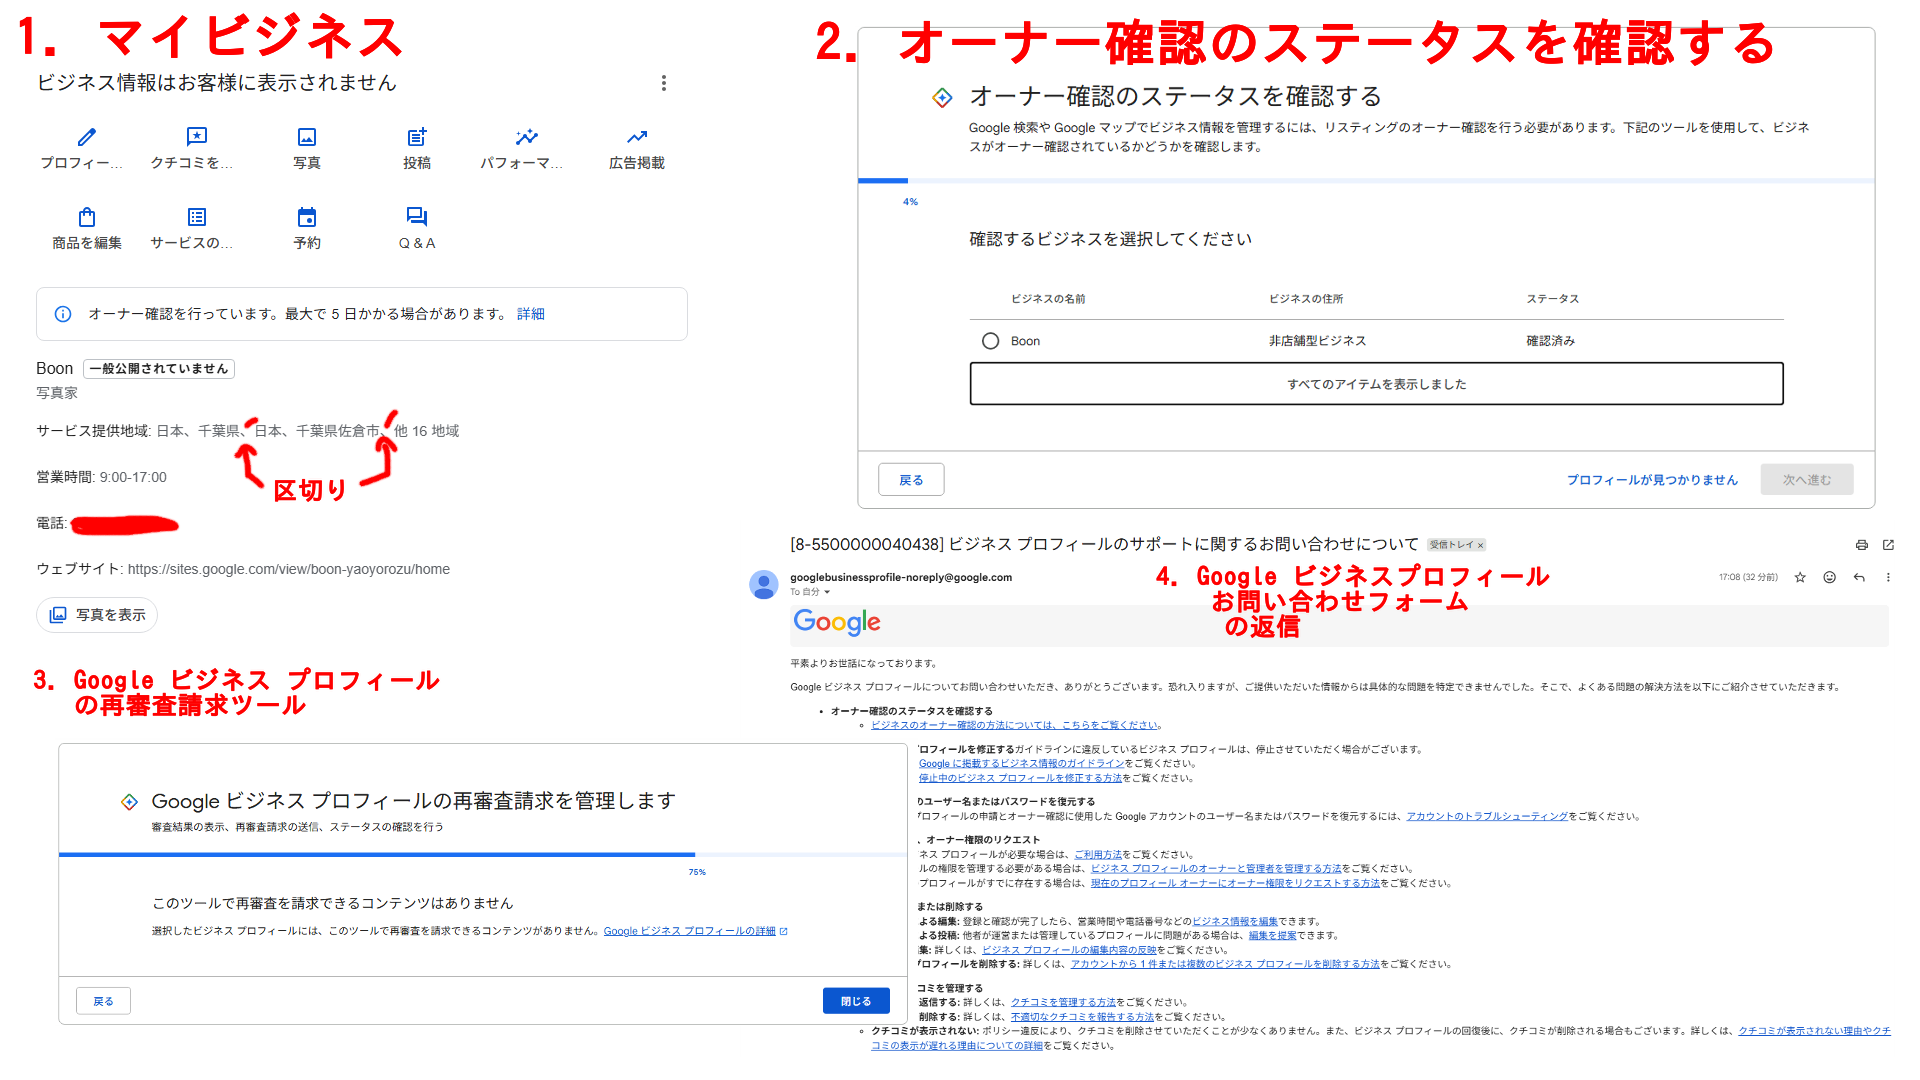1920x1080 pixels.
Task: Open the 予約 bookings calendar icon
Action: click(x=307, y=217)
